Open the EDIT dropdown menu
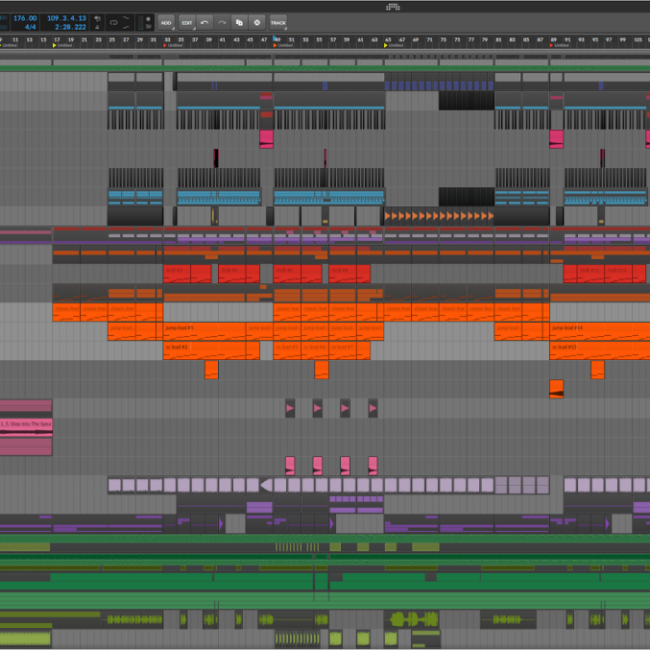The width and height of the screenshot is (650, 650). (x=187, y=21)
